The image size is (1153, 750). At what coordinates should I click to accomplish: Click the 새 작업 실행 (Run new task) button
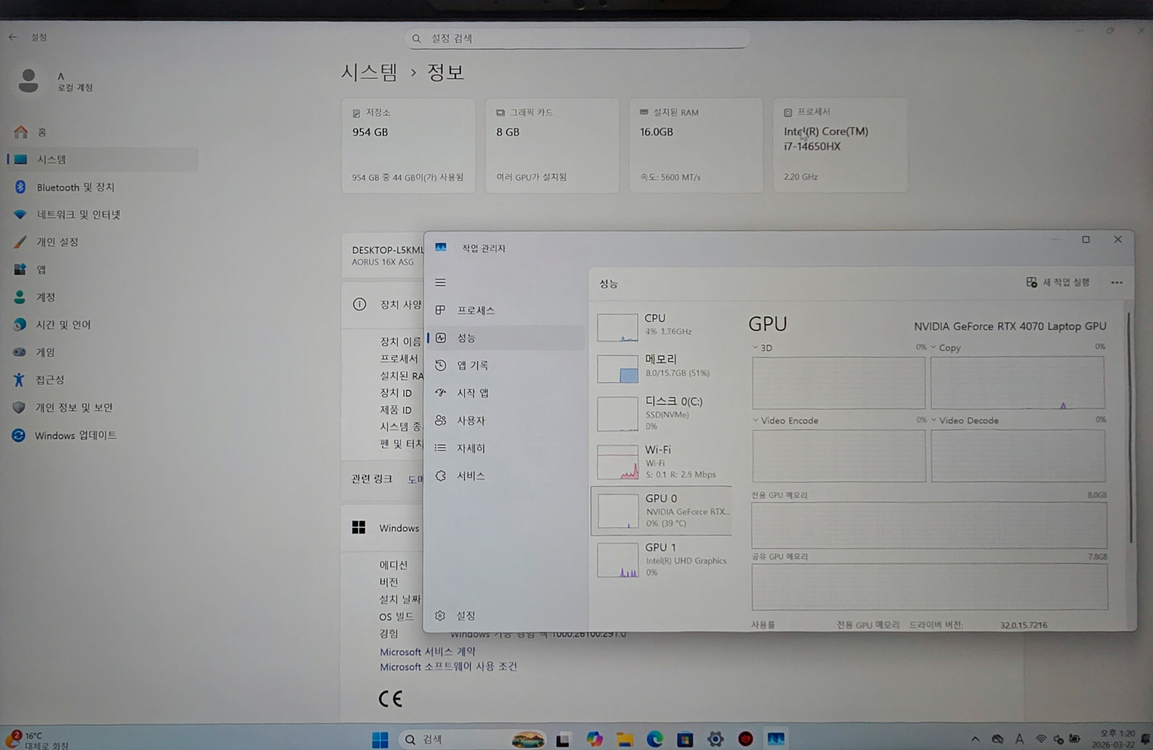pyautogui.click(x=1058, y=283)
